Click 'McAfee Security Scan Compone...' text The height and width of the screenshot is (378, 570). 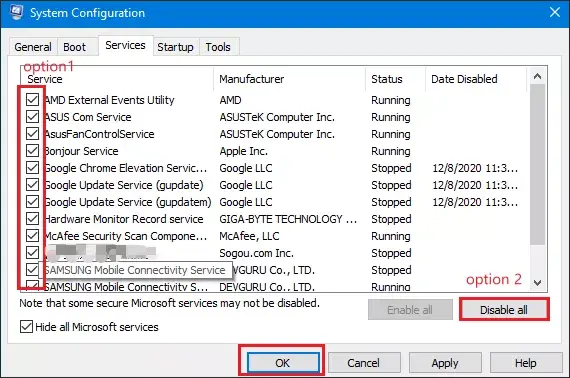pyautogui.click(x=125, y=236)
